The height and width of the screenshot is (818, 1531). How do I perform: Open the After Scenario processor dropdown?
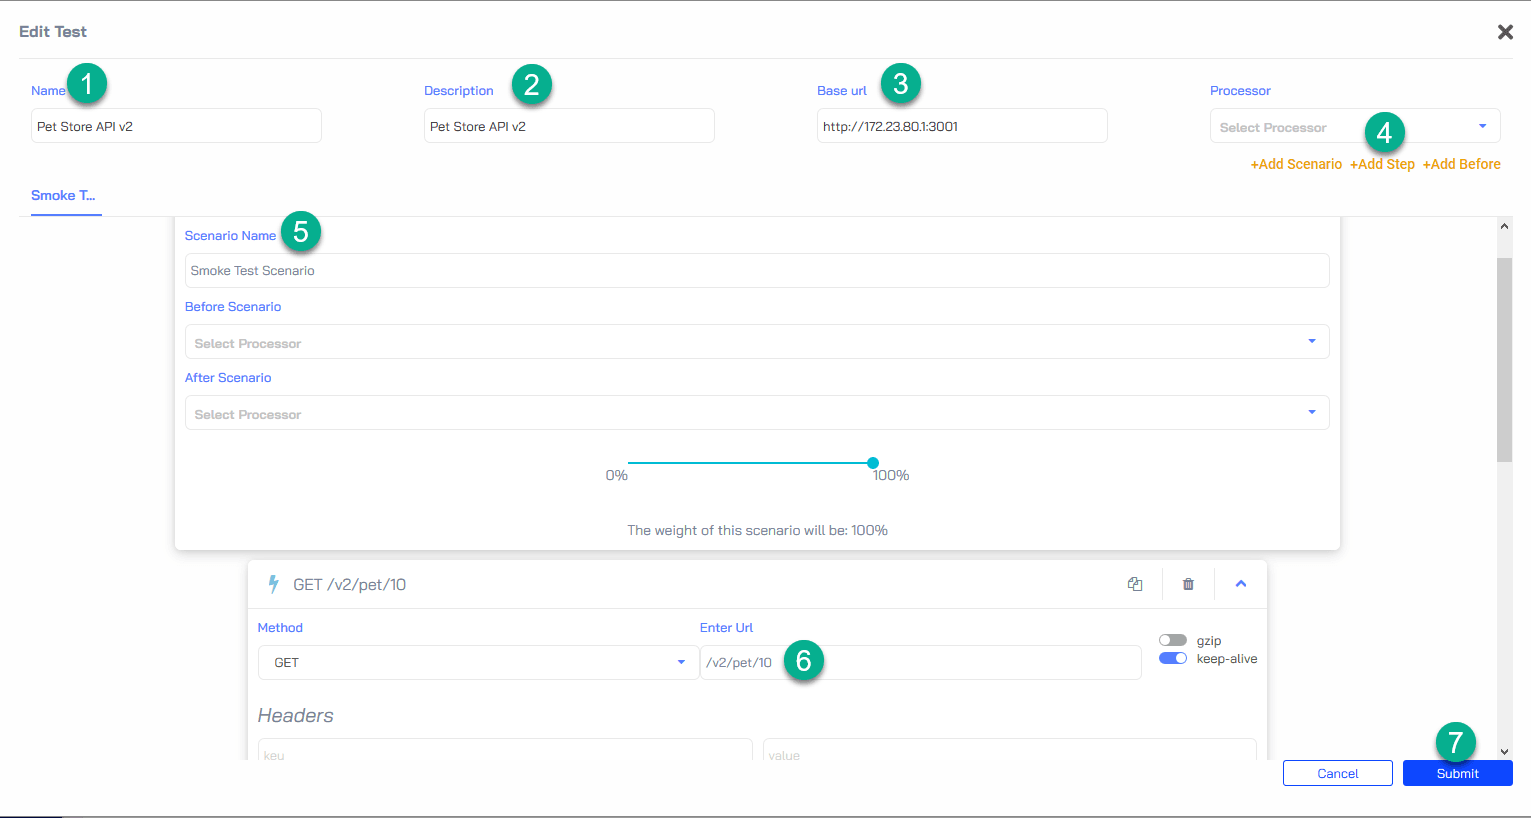coord(1311,412)
